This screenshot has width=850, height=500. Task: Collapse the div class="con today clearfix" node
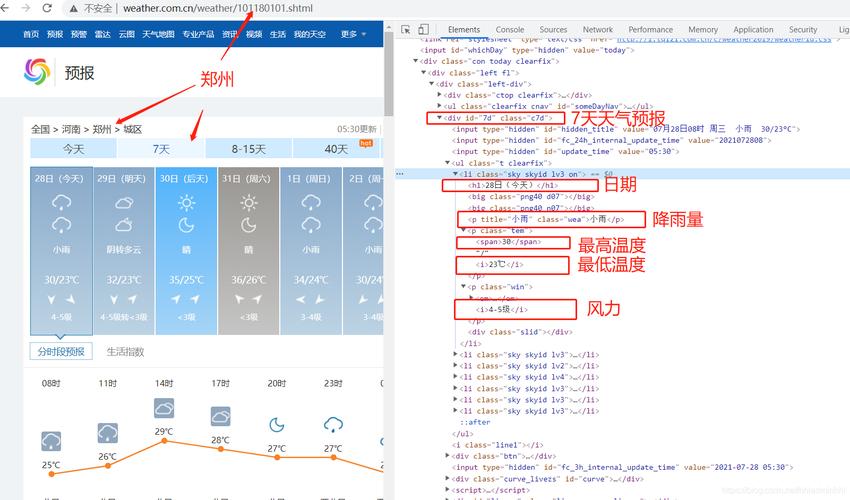pos(416,61)
